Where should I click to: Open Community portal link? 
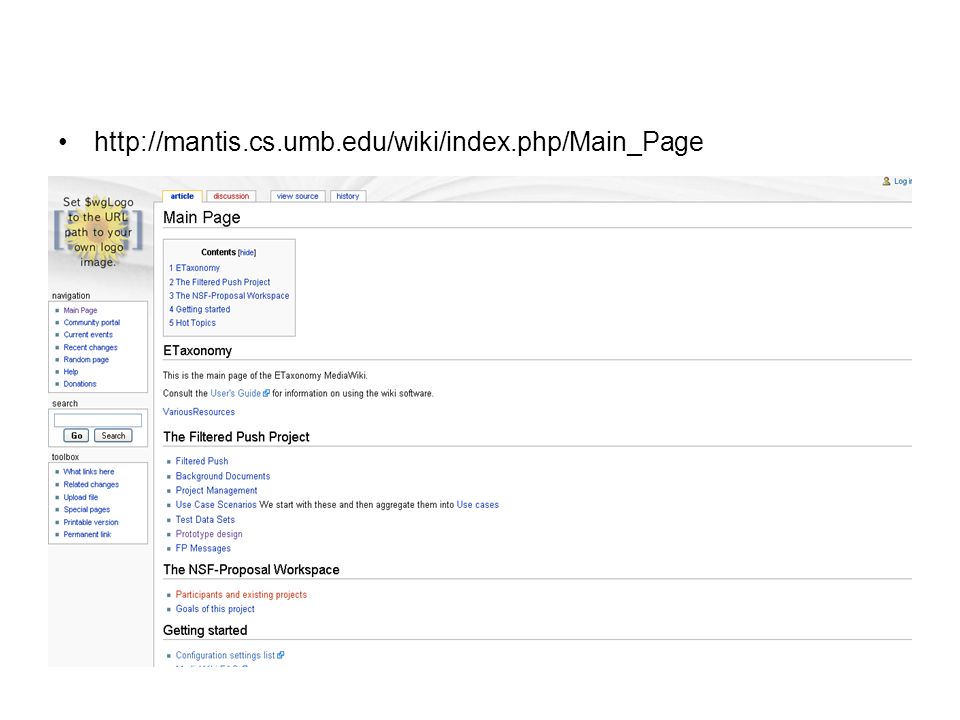(92, 323)
